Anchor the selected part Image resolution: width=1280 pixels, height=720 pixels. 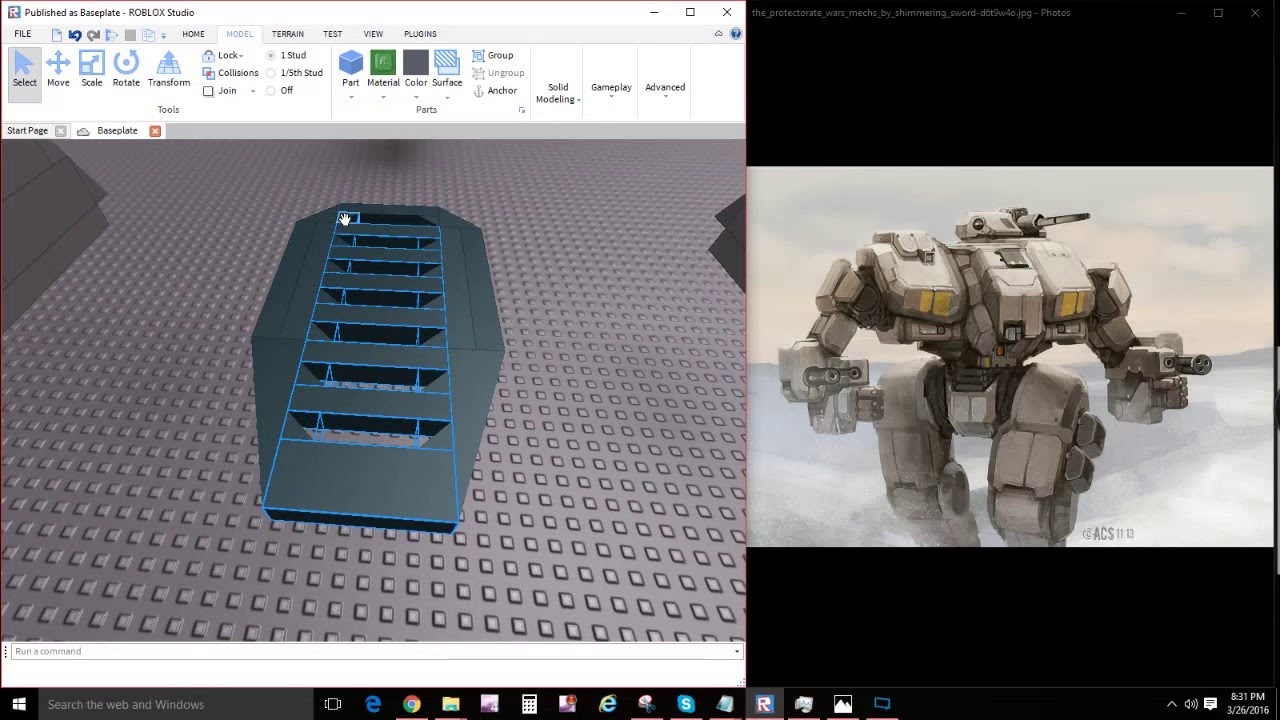[495, 91]
